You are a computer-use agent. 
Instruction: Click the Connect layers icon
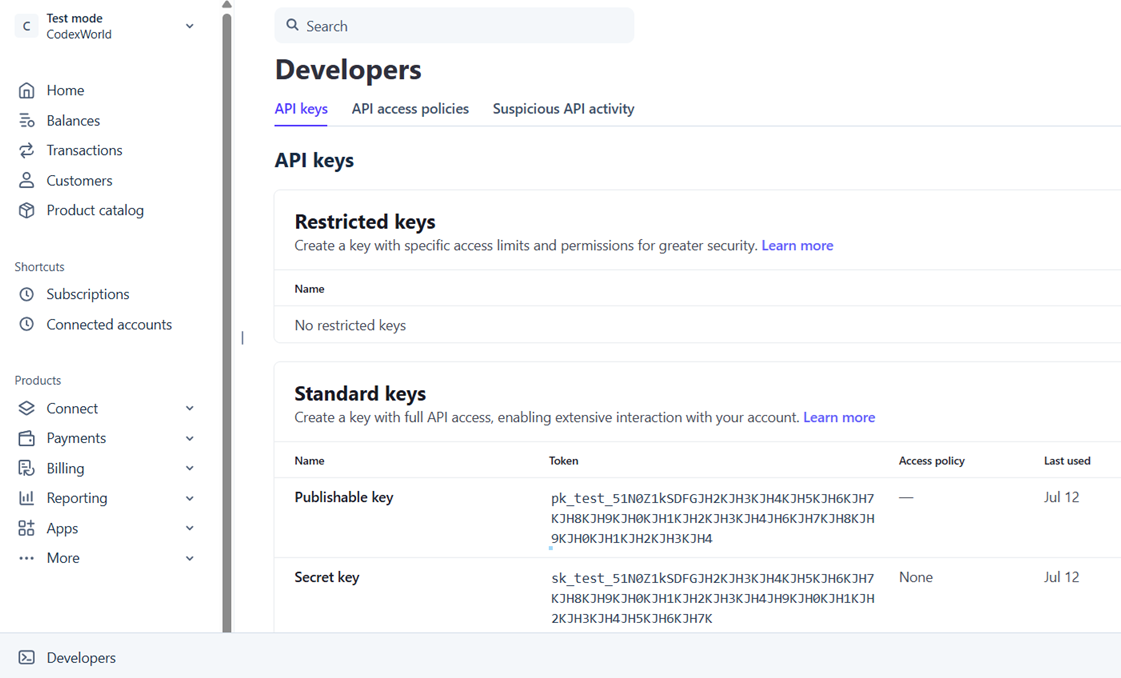pyautogui.click(x=26, y=408)
